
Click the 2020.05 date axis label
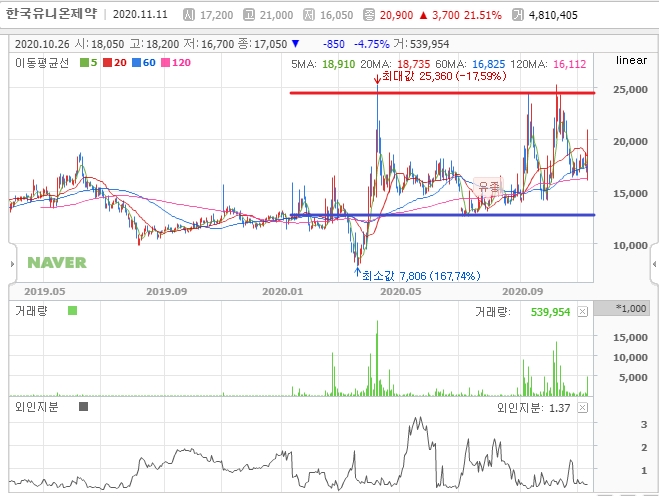click(401, 291)
